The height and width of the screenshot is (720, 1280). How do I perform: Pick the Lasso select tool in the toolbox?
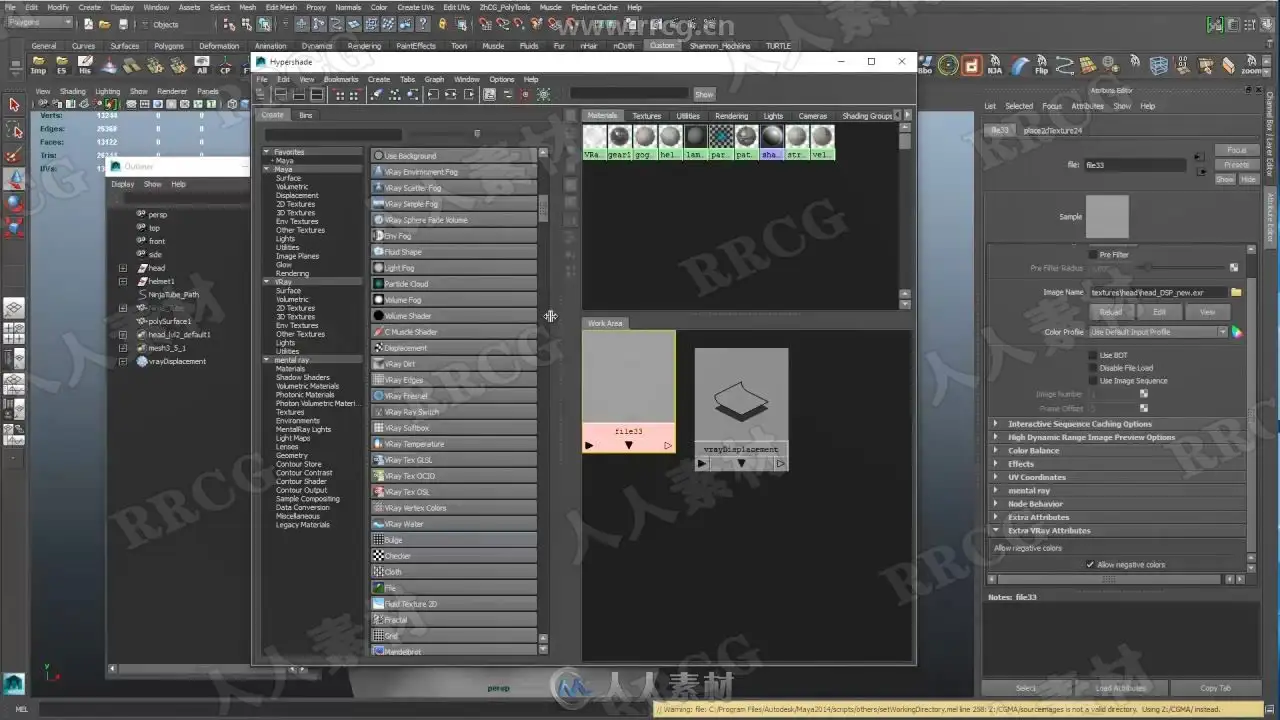14,130
